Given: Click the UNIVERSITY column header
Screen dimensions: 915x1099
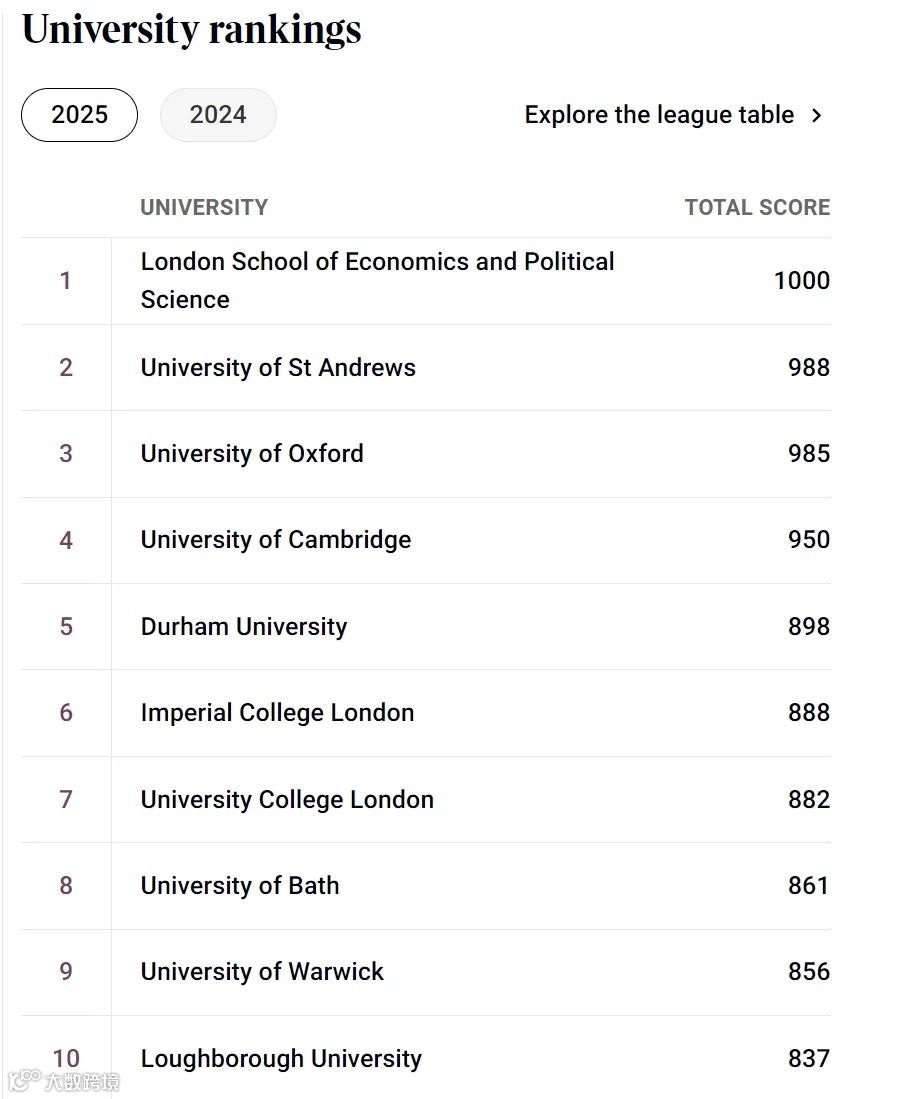Looking at the screenshot, I should pyautogui.click(x=204, y=207).
